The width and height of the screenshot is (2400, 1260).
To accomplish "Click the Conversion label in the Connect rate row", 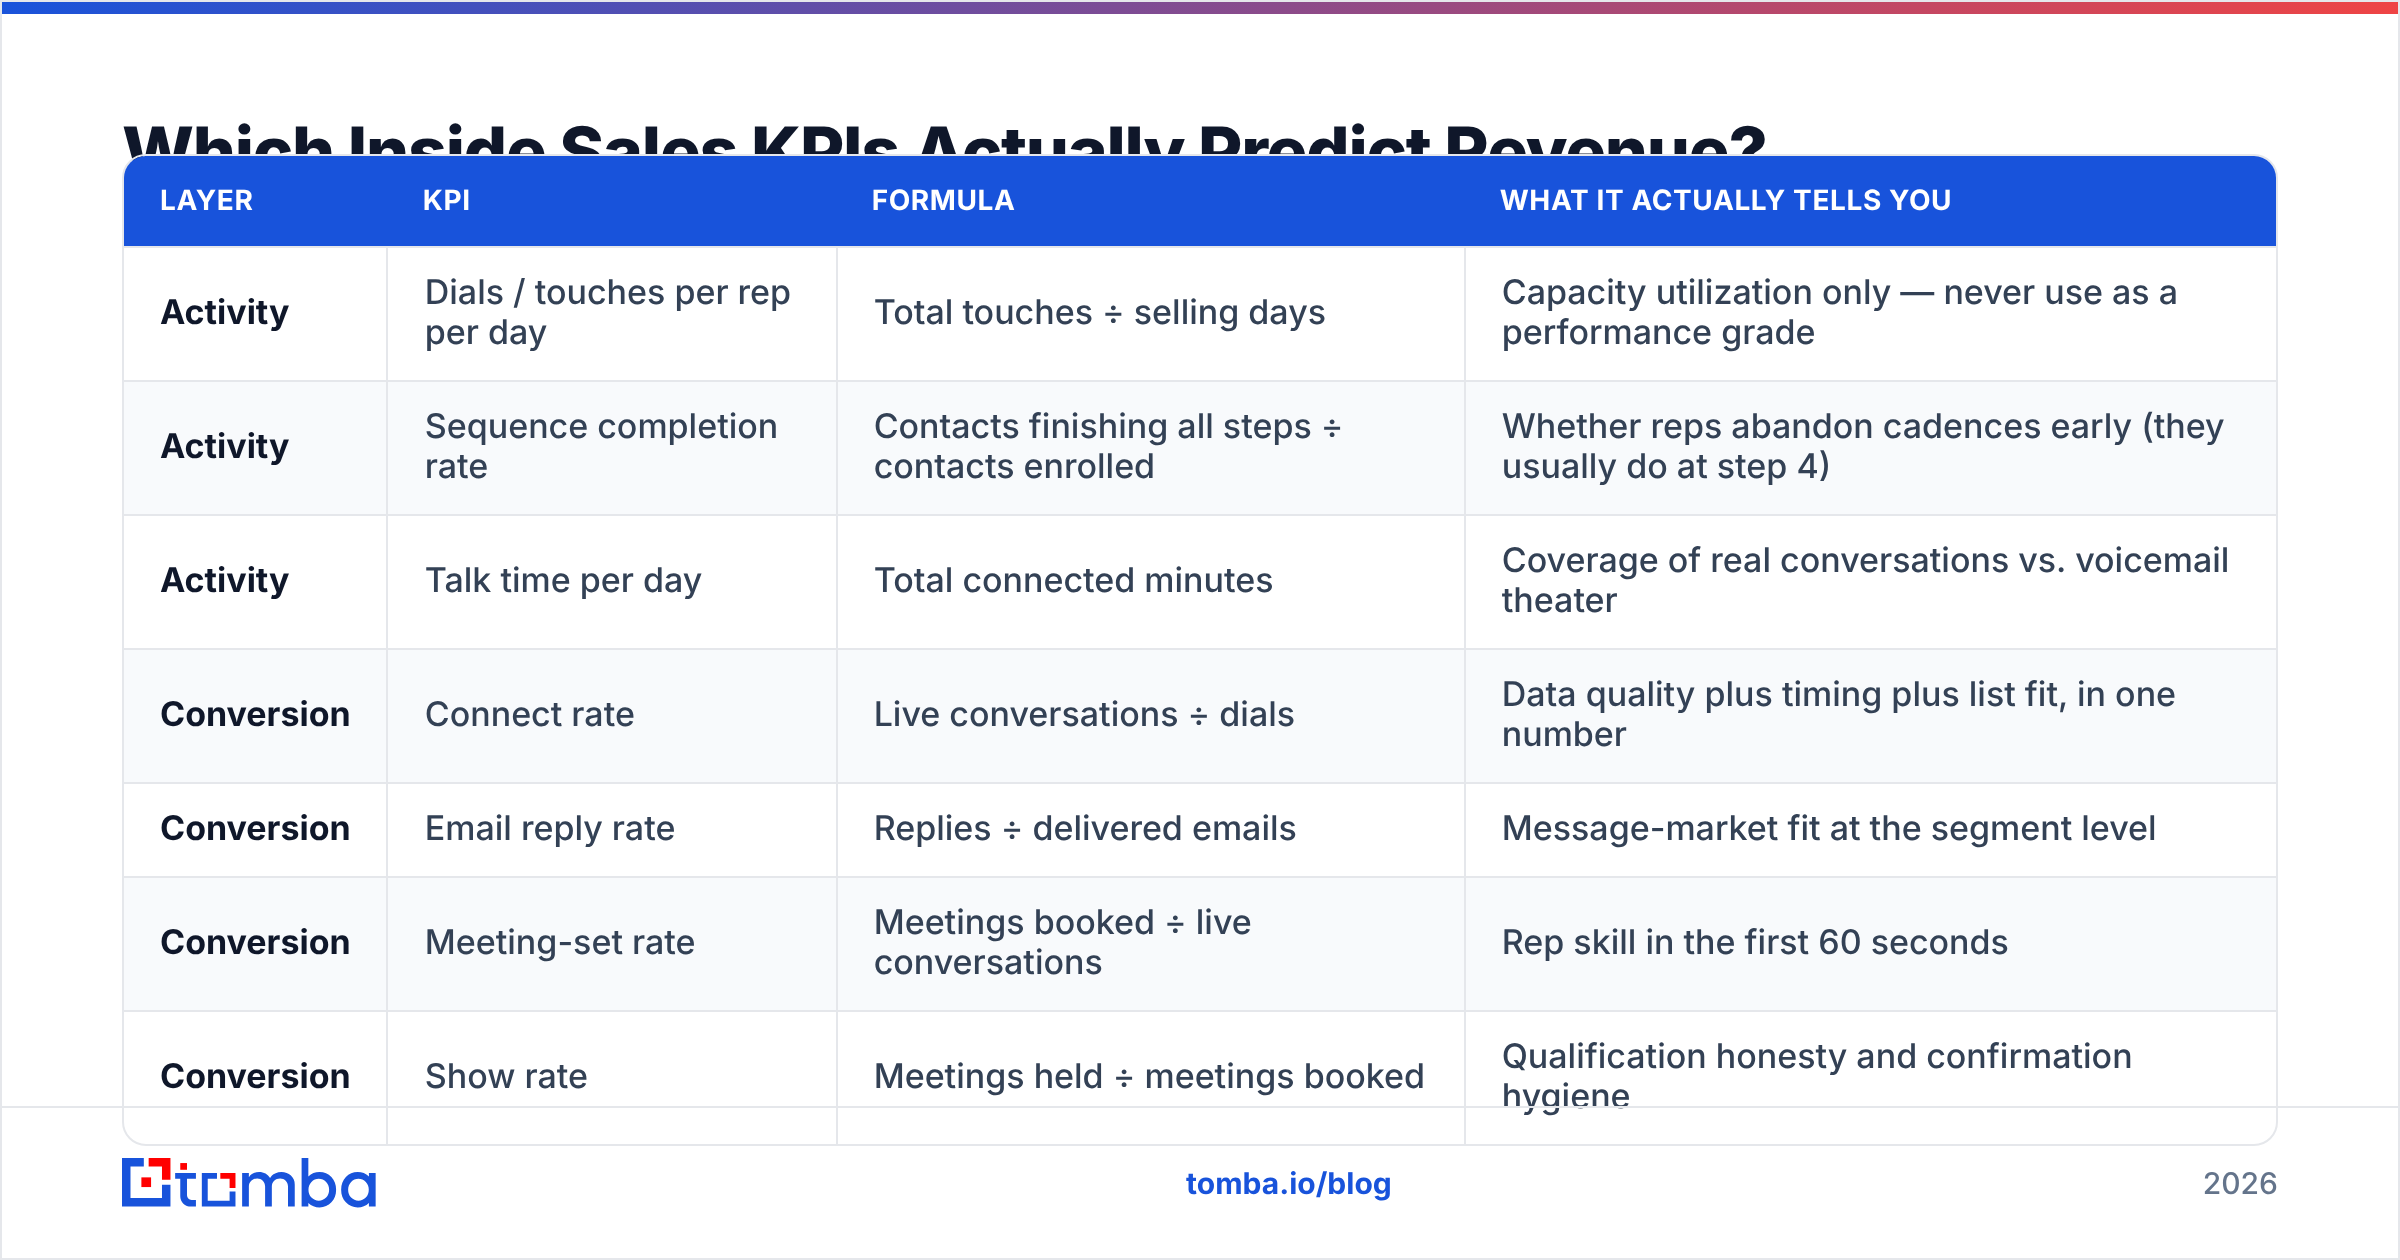I will (x=255, y=714).
